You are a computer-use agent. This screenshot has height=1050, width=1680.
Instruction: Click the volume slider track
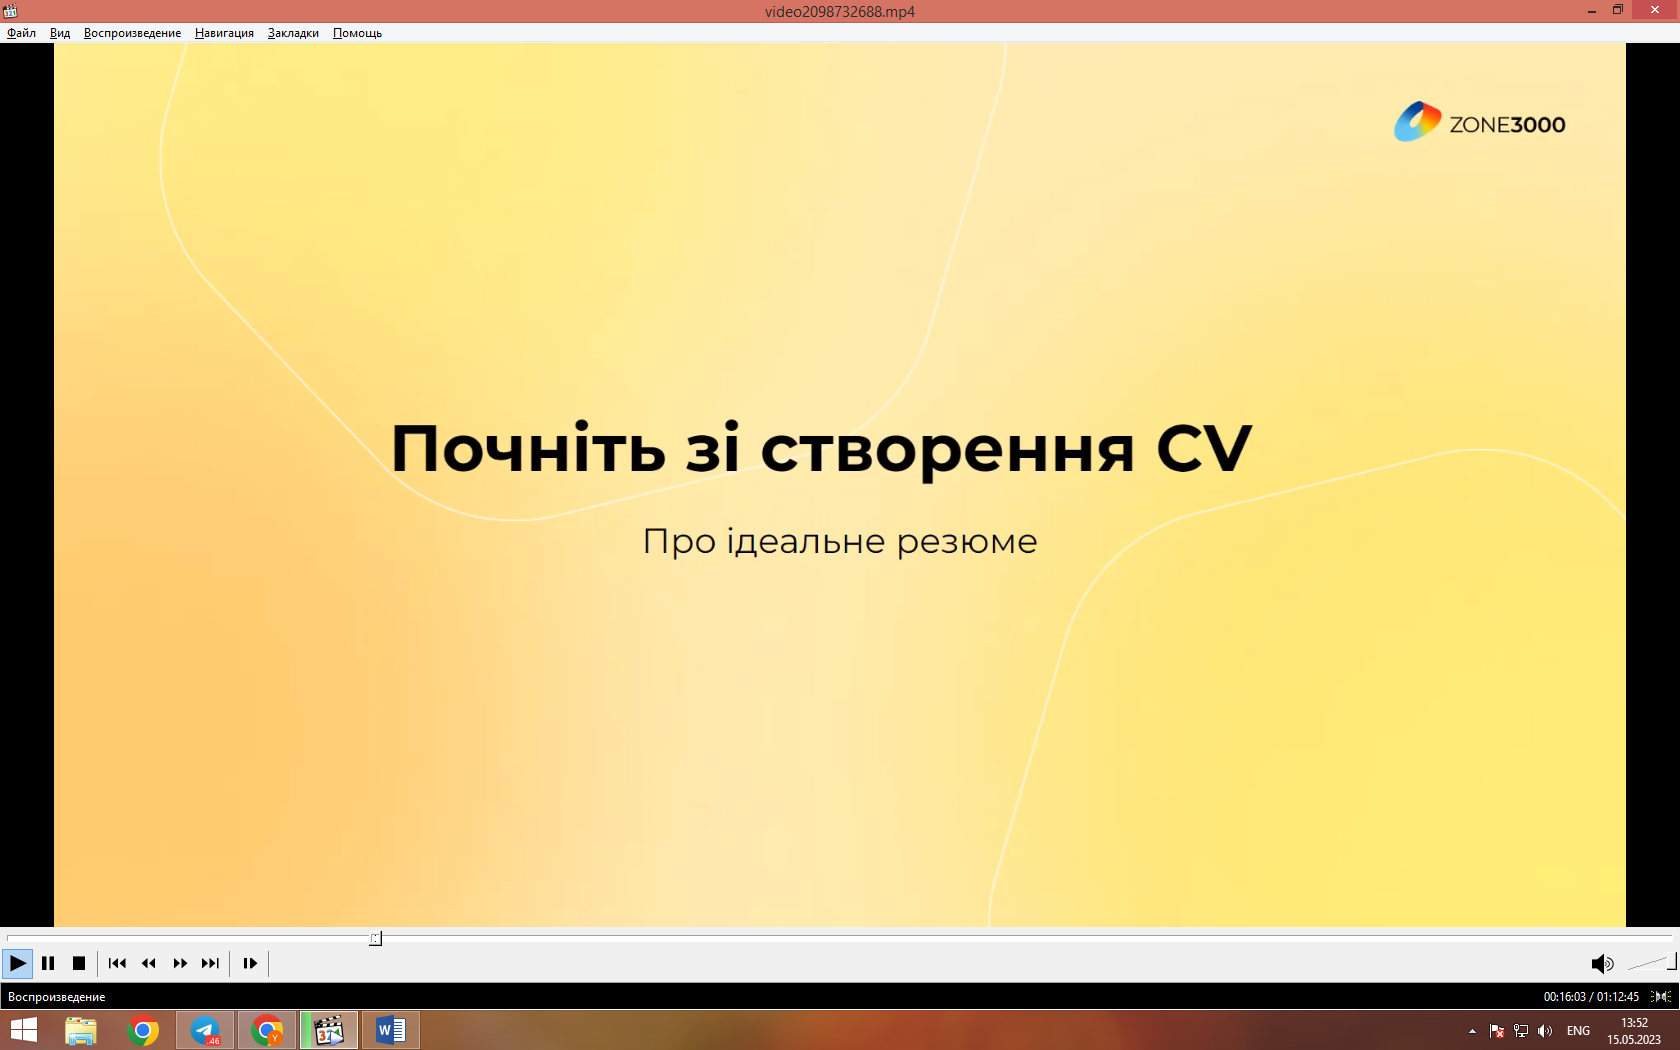1651,963
